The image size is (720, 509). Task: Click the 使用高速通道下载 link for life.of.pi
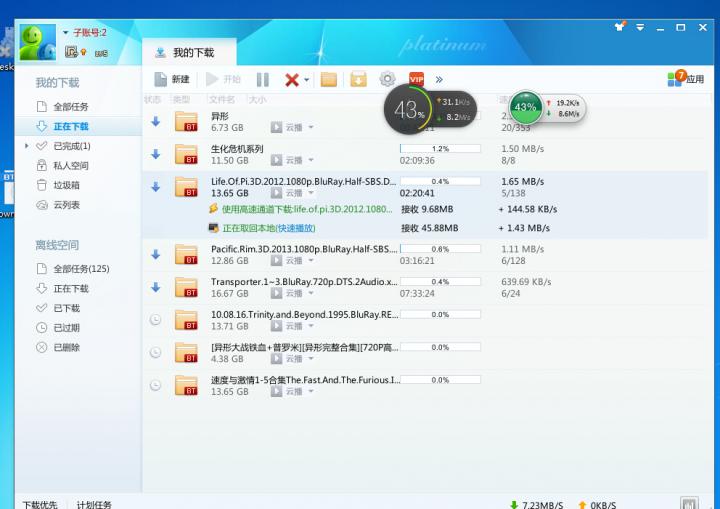tap(307, 209)
